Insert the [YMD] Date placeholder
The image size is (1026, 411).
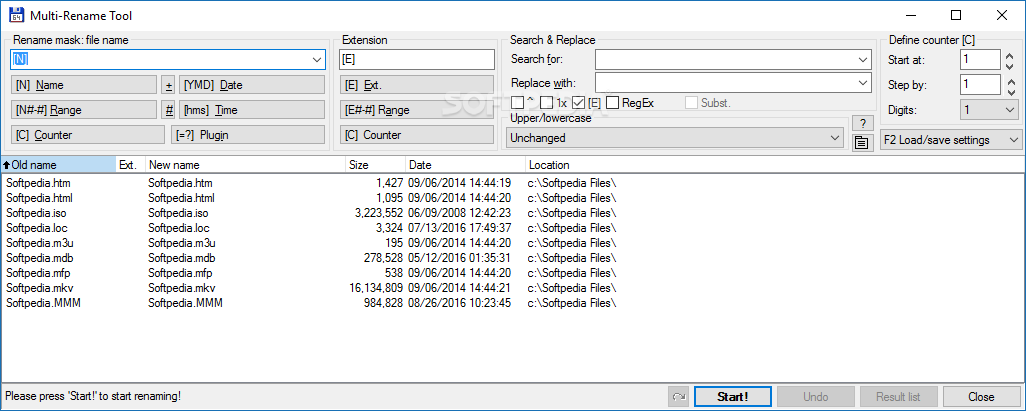click(x=252, y=85)
